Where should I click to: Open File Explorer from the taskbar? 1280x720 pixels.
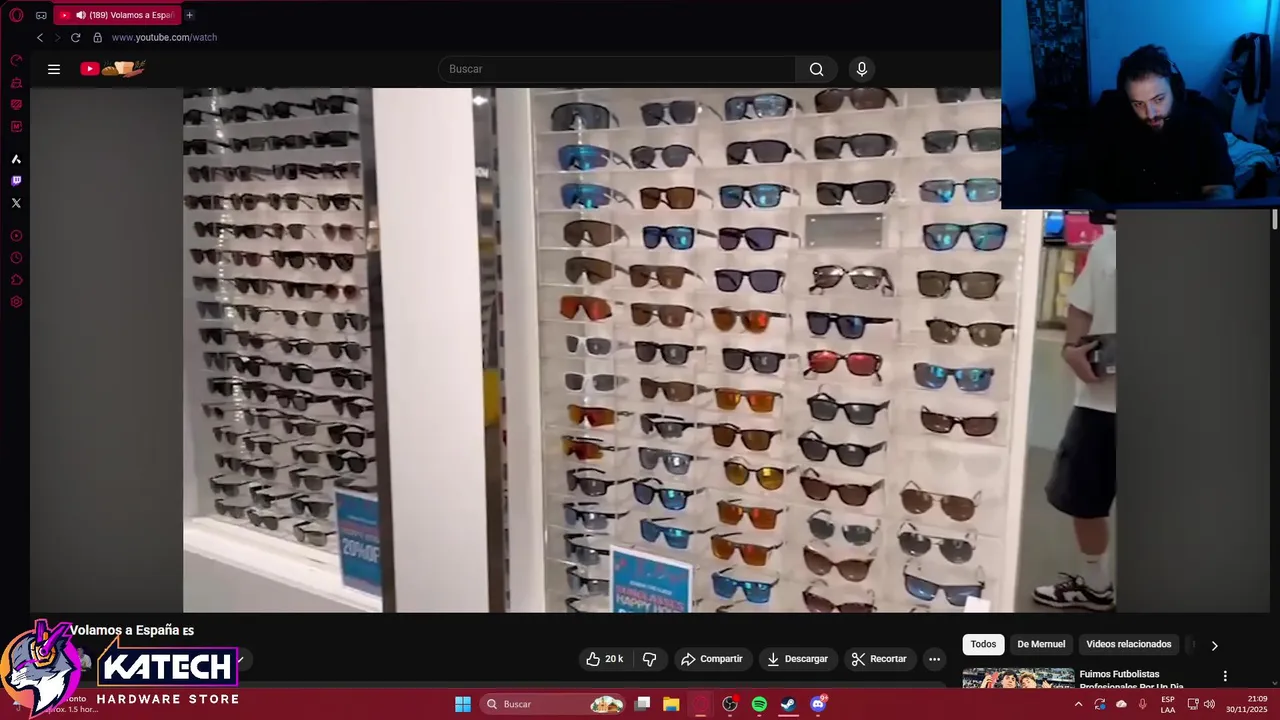pyautogui.click(x=671, y=704)
